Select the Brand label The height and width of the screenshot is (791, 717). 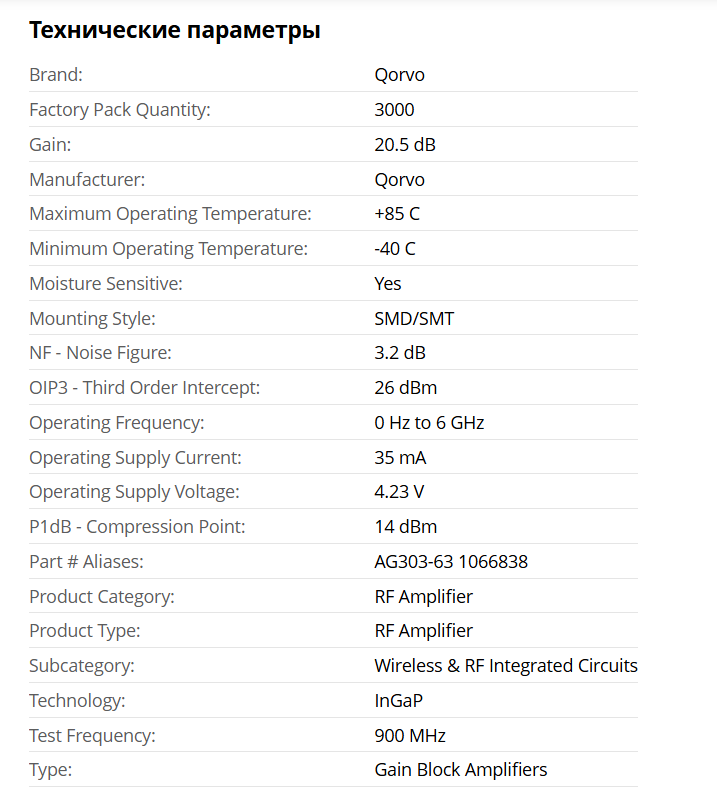click(x=56, y=75)
